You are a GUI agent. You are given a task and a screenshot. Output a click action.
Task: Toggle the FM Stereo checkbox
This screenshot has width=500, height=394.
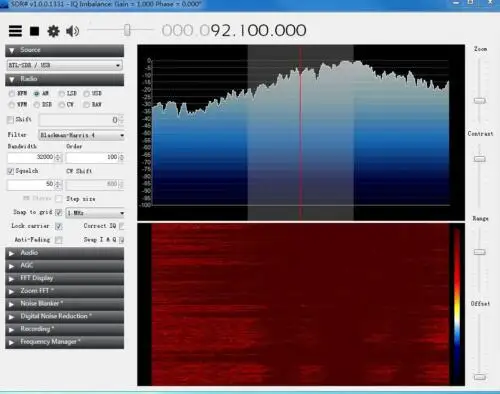click(x=59, y=199)
